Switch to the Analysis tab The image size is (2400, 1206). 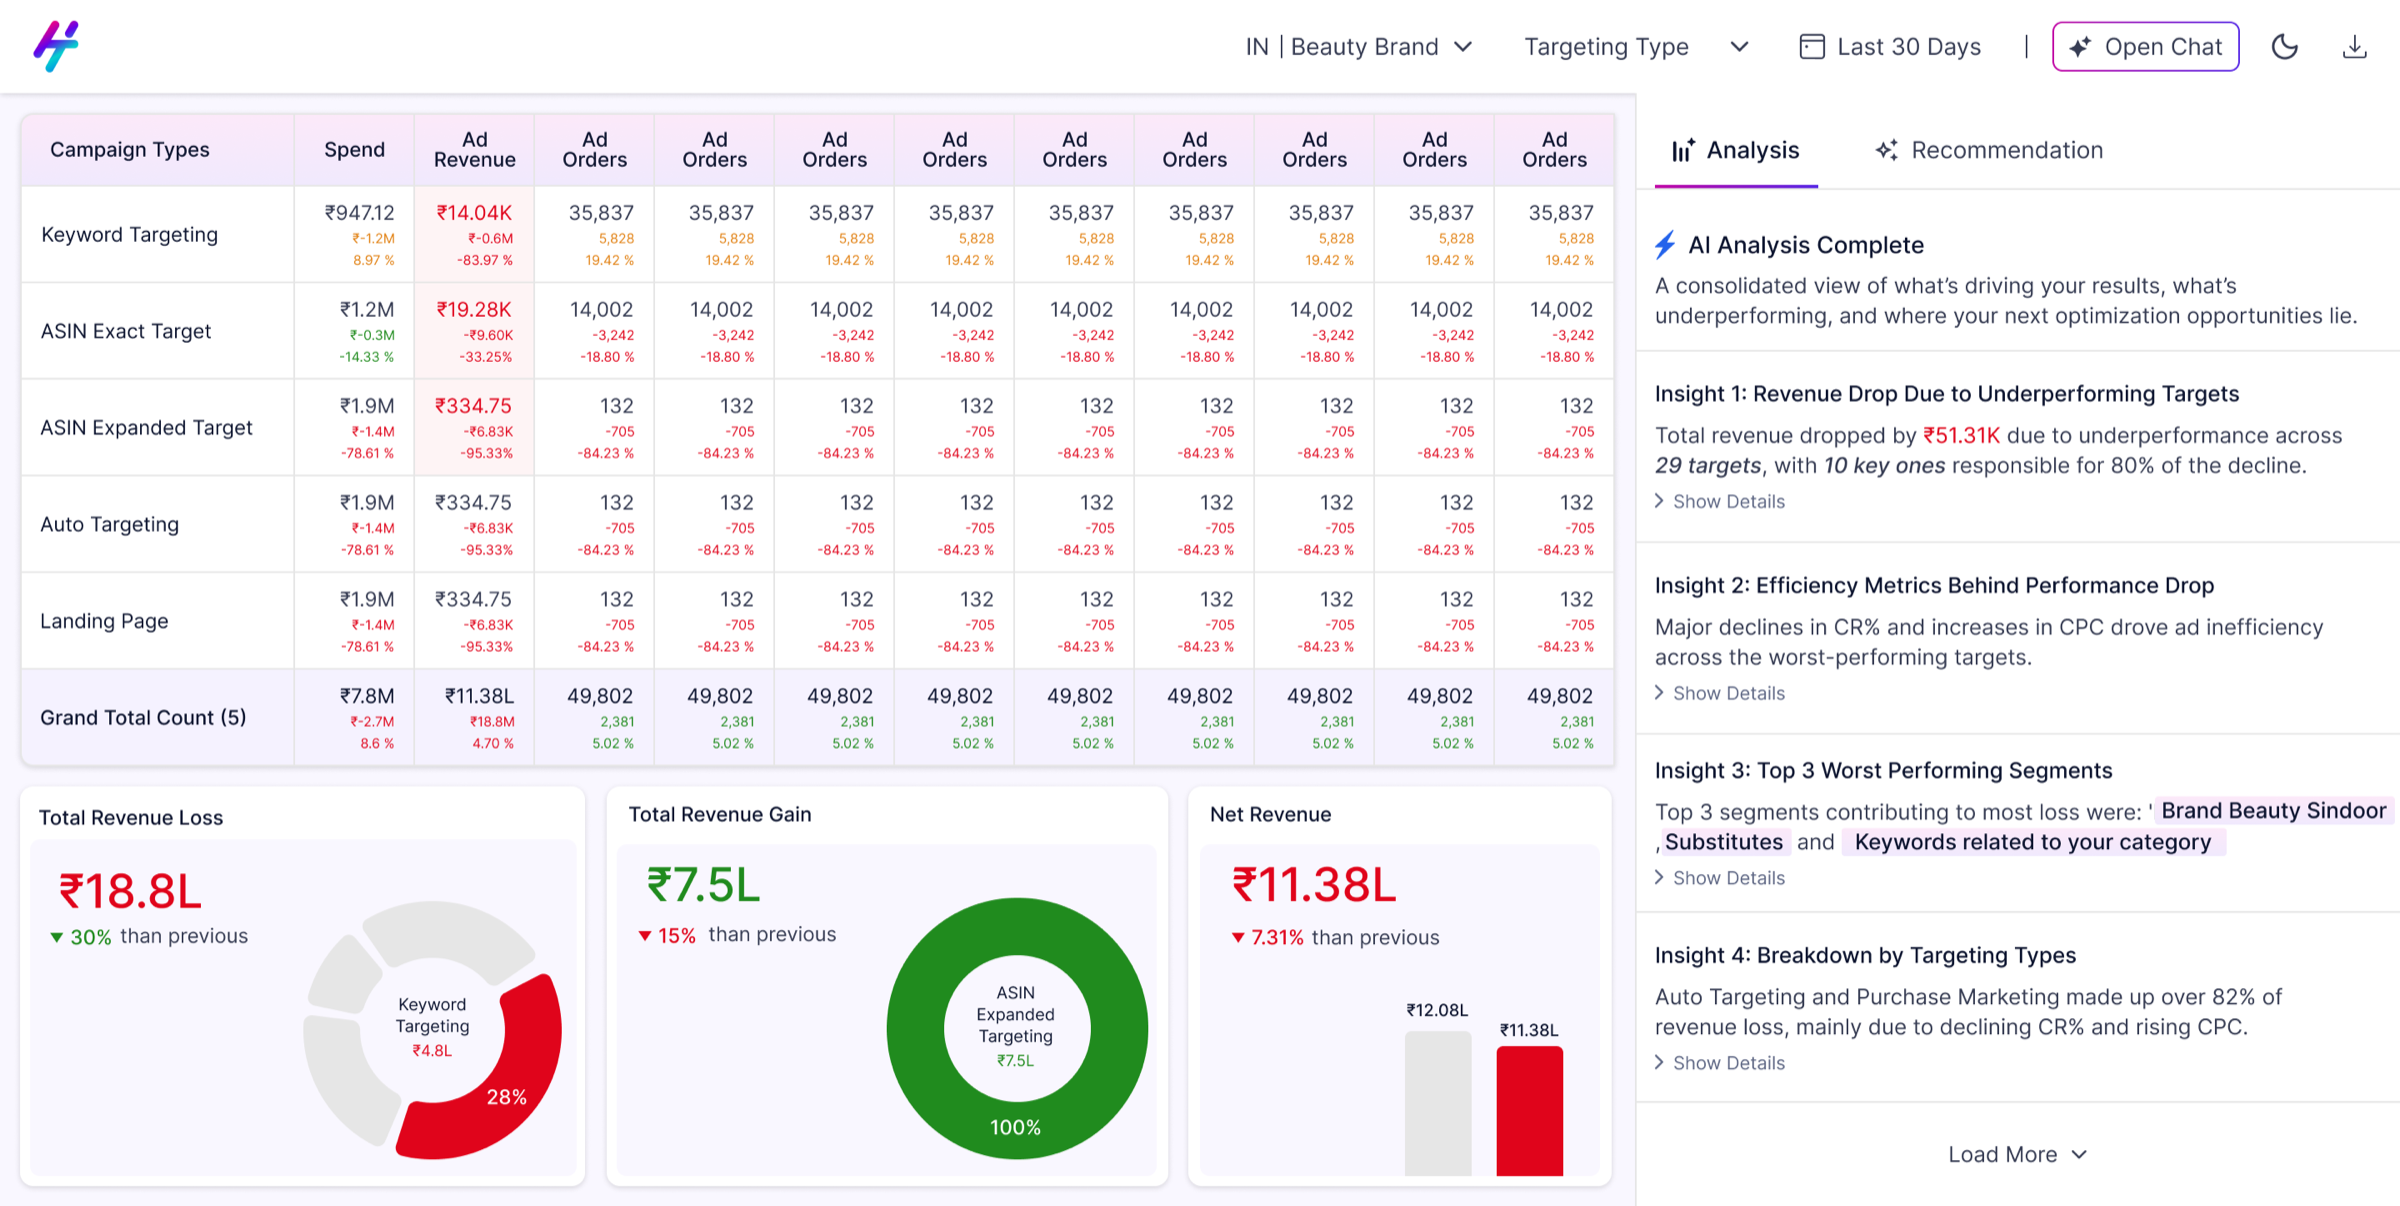tap(1736, 150)
